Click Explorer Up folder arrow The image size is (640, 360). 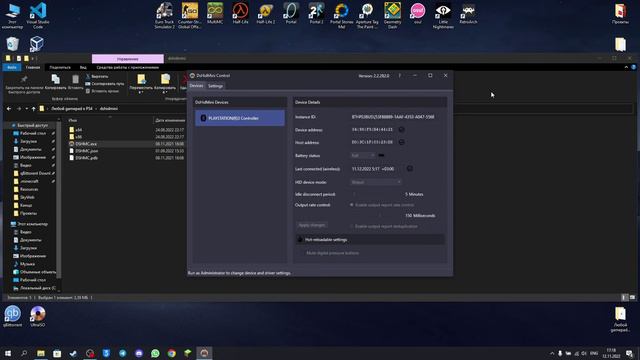pos(33,109)
